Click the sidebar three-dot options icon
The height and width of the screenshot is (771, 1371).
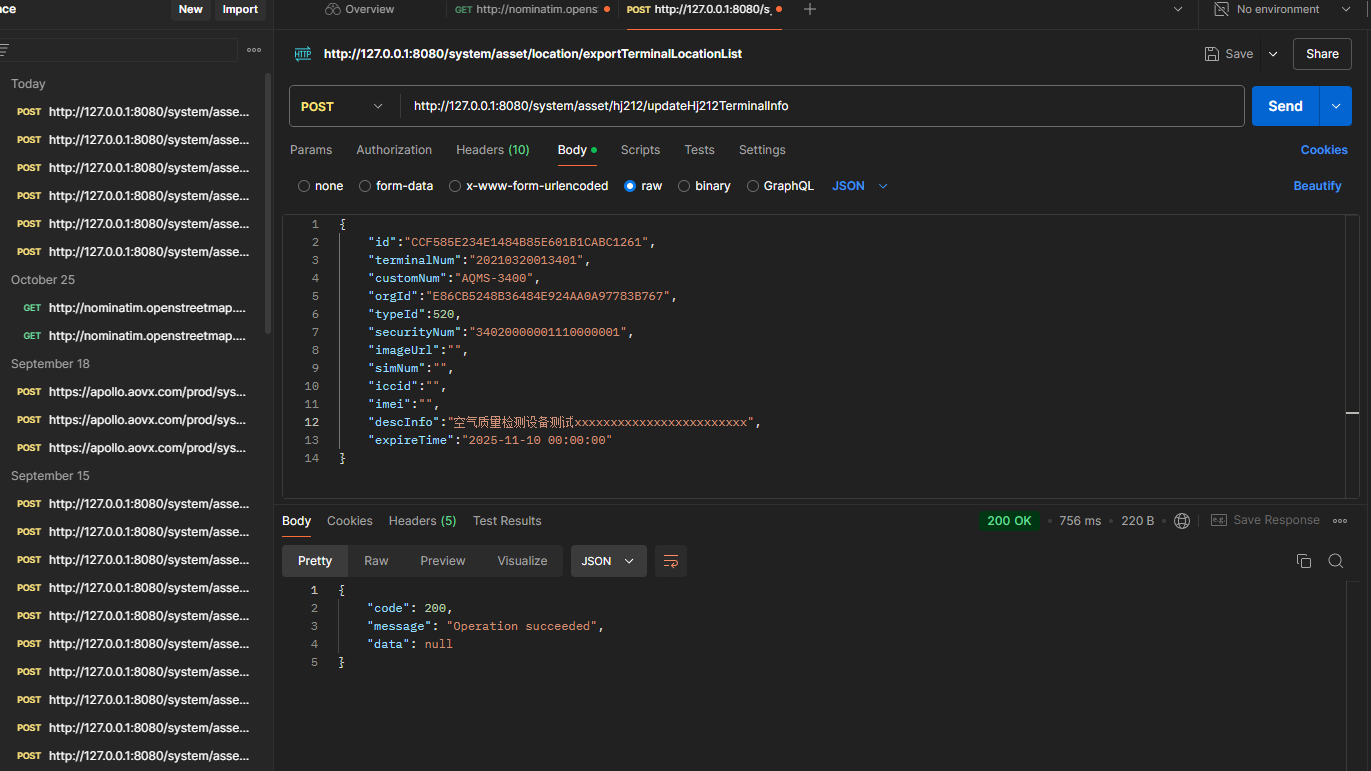[254, 50]
